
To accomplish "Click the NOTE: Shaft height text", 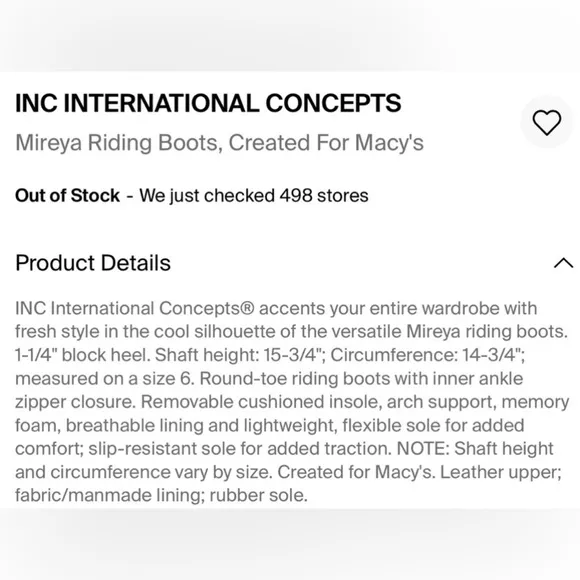I will tap(475, 449).
